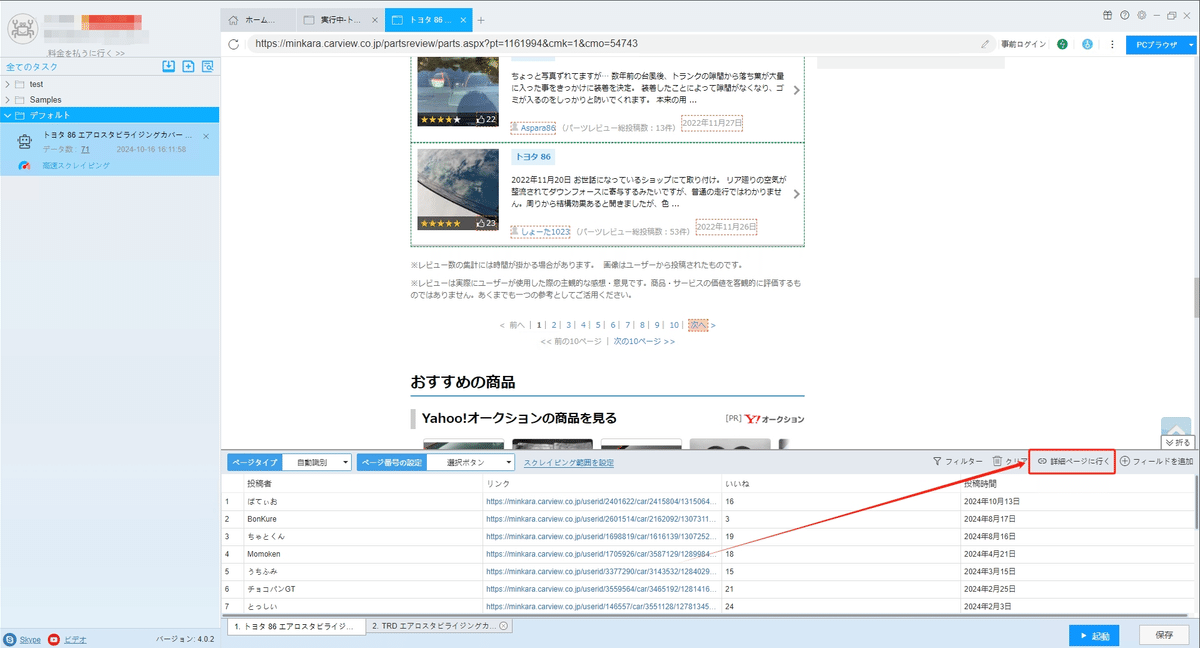Screen dimensions: 1200x648
Task: Open the video (ビデオ) YouTube link
Action: [75, 638]
